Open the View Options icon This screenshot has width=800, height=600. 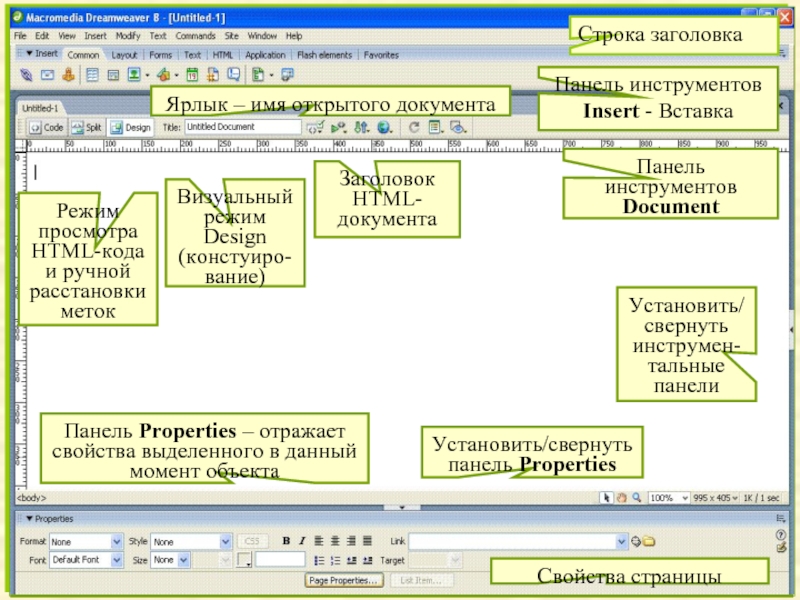tap(435, 127)
